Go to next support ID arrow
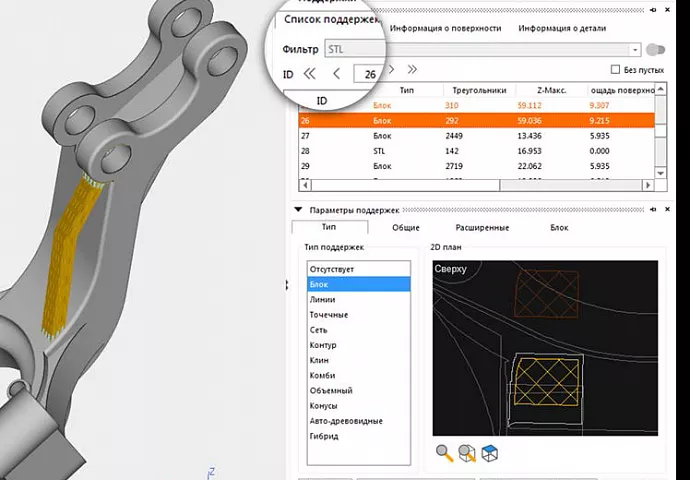This screenshot has height=480, width=690. (391, 70)
